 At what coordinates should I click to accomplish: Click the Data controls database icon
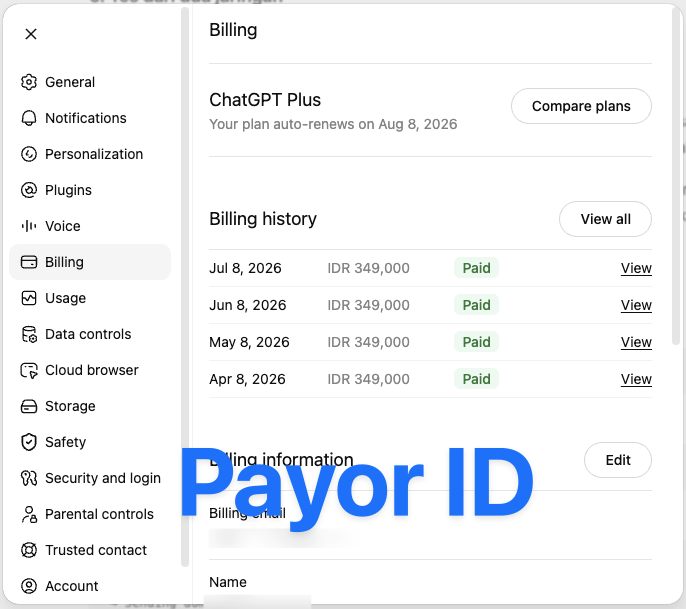[29, 334]
